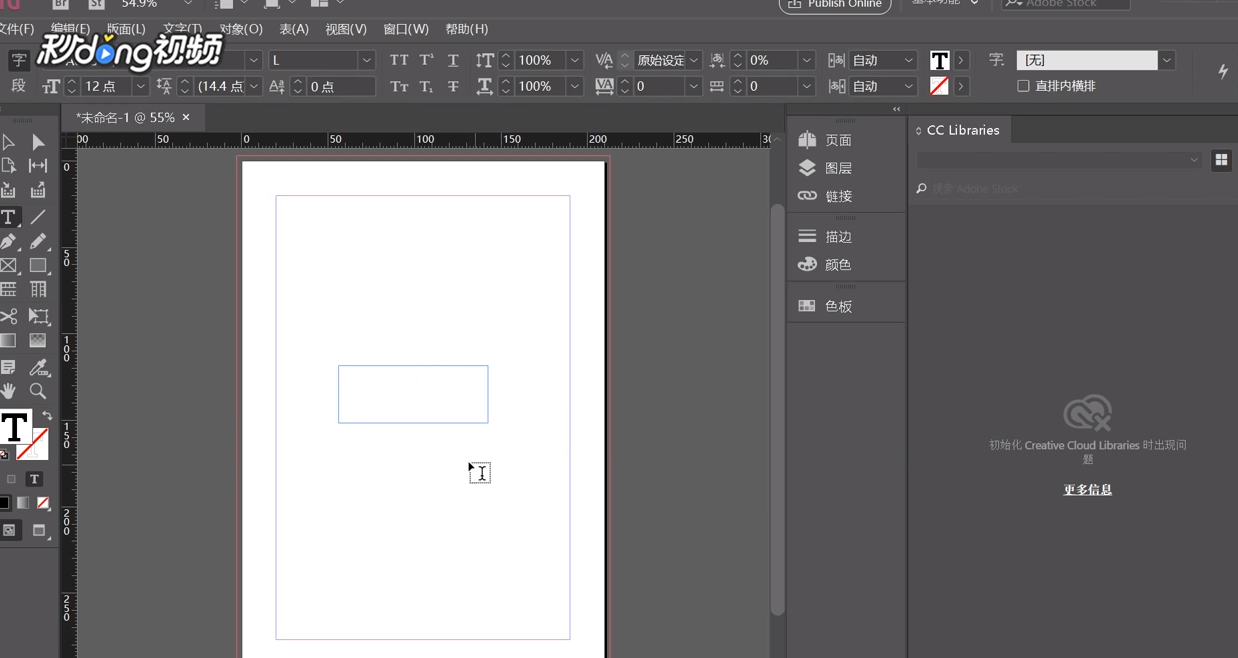Select the Pen tool
Screen dimensions: 1238x658
coord(9,241)
